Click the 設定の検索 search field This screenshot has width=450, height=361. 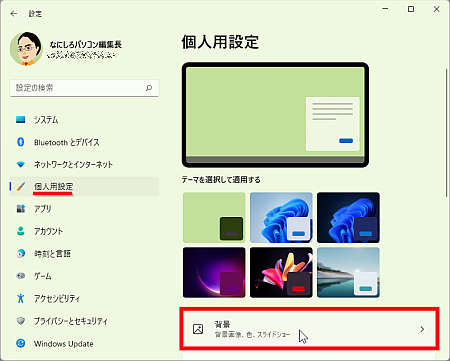[x=84, y=88]
